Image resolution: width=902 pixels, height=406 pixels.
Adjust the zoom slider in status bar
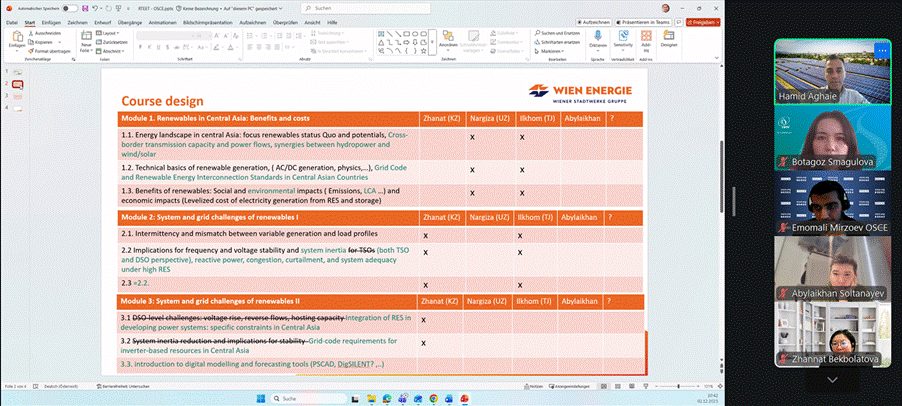(x=676, y=385)
